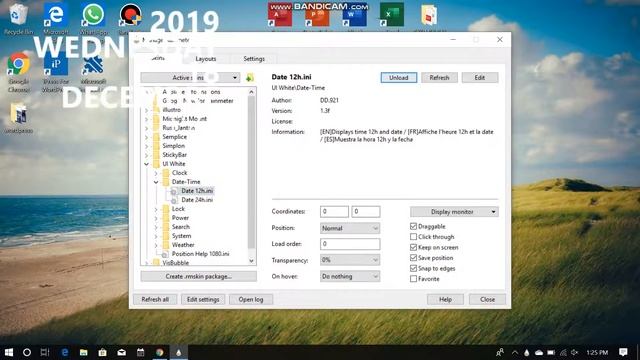Click the Load order input field
This screenshot has height=360, width=640.
350,244
